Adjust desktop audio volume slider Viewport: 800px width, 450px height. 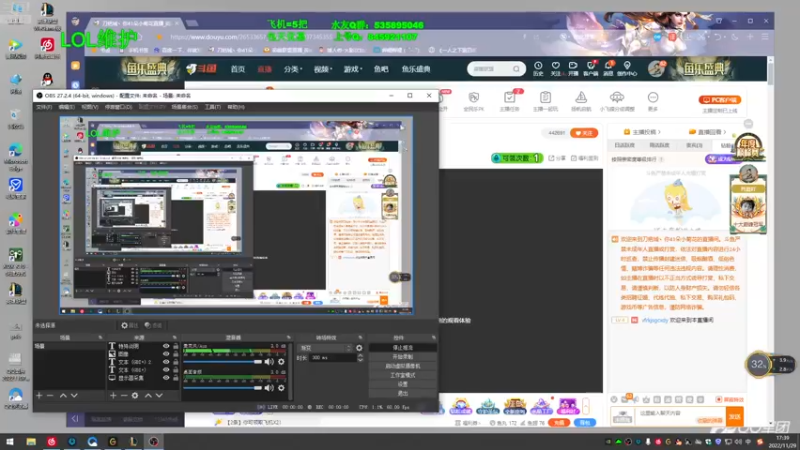pos(222,388)
